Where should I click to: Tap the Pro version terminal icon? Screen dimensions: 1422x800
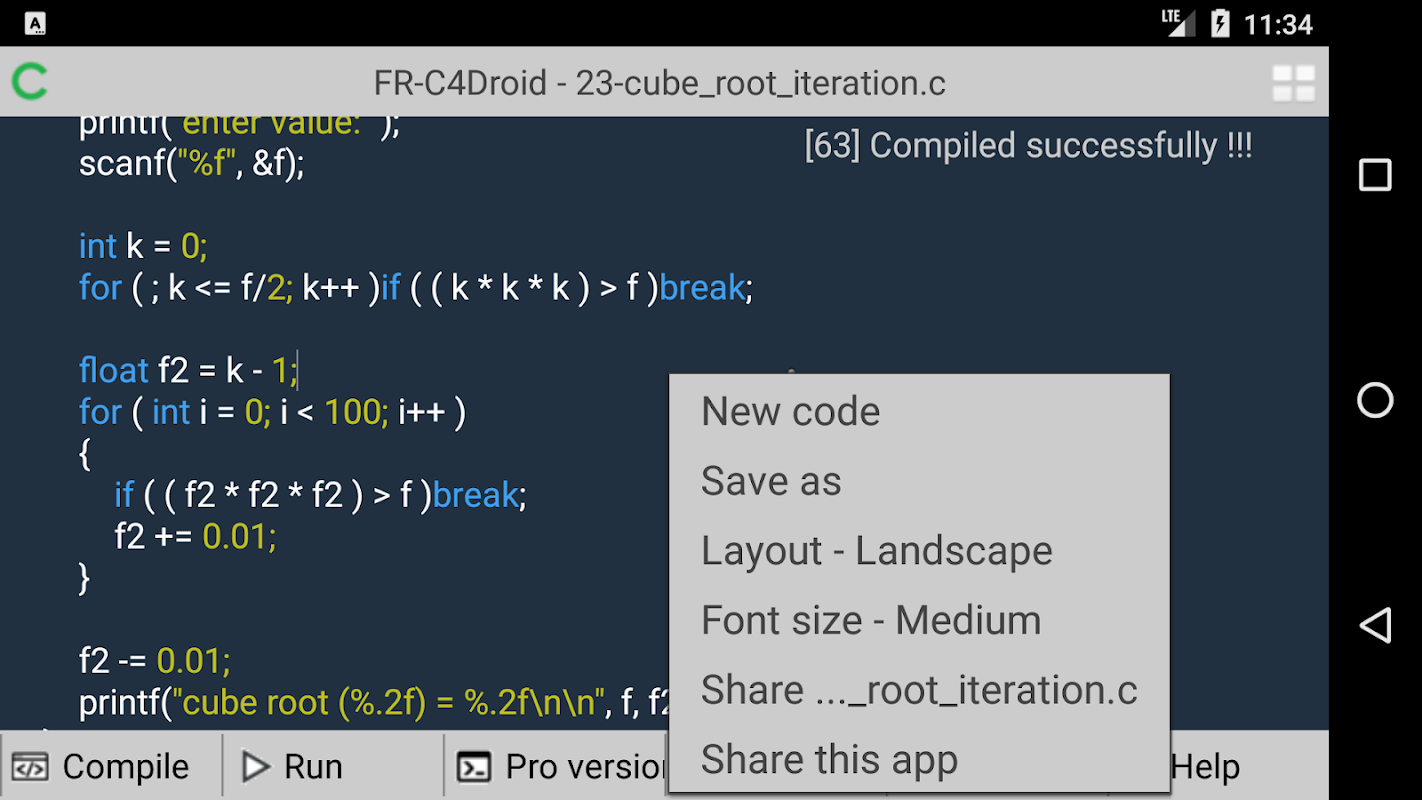474,767
